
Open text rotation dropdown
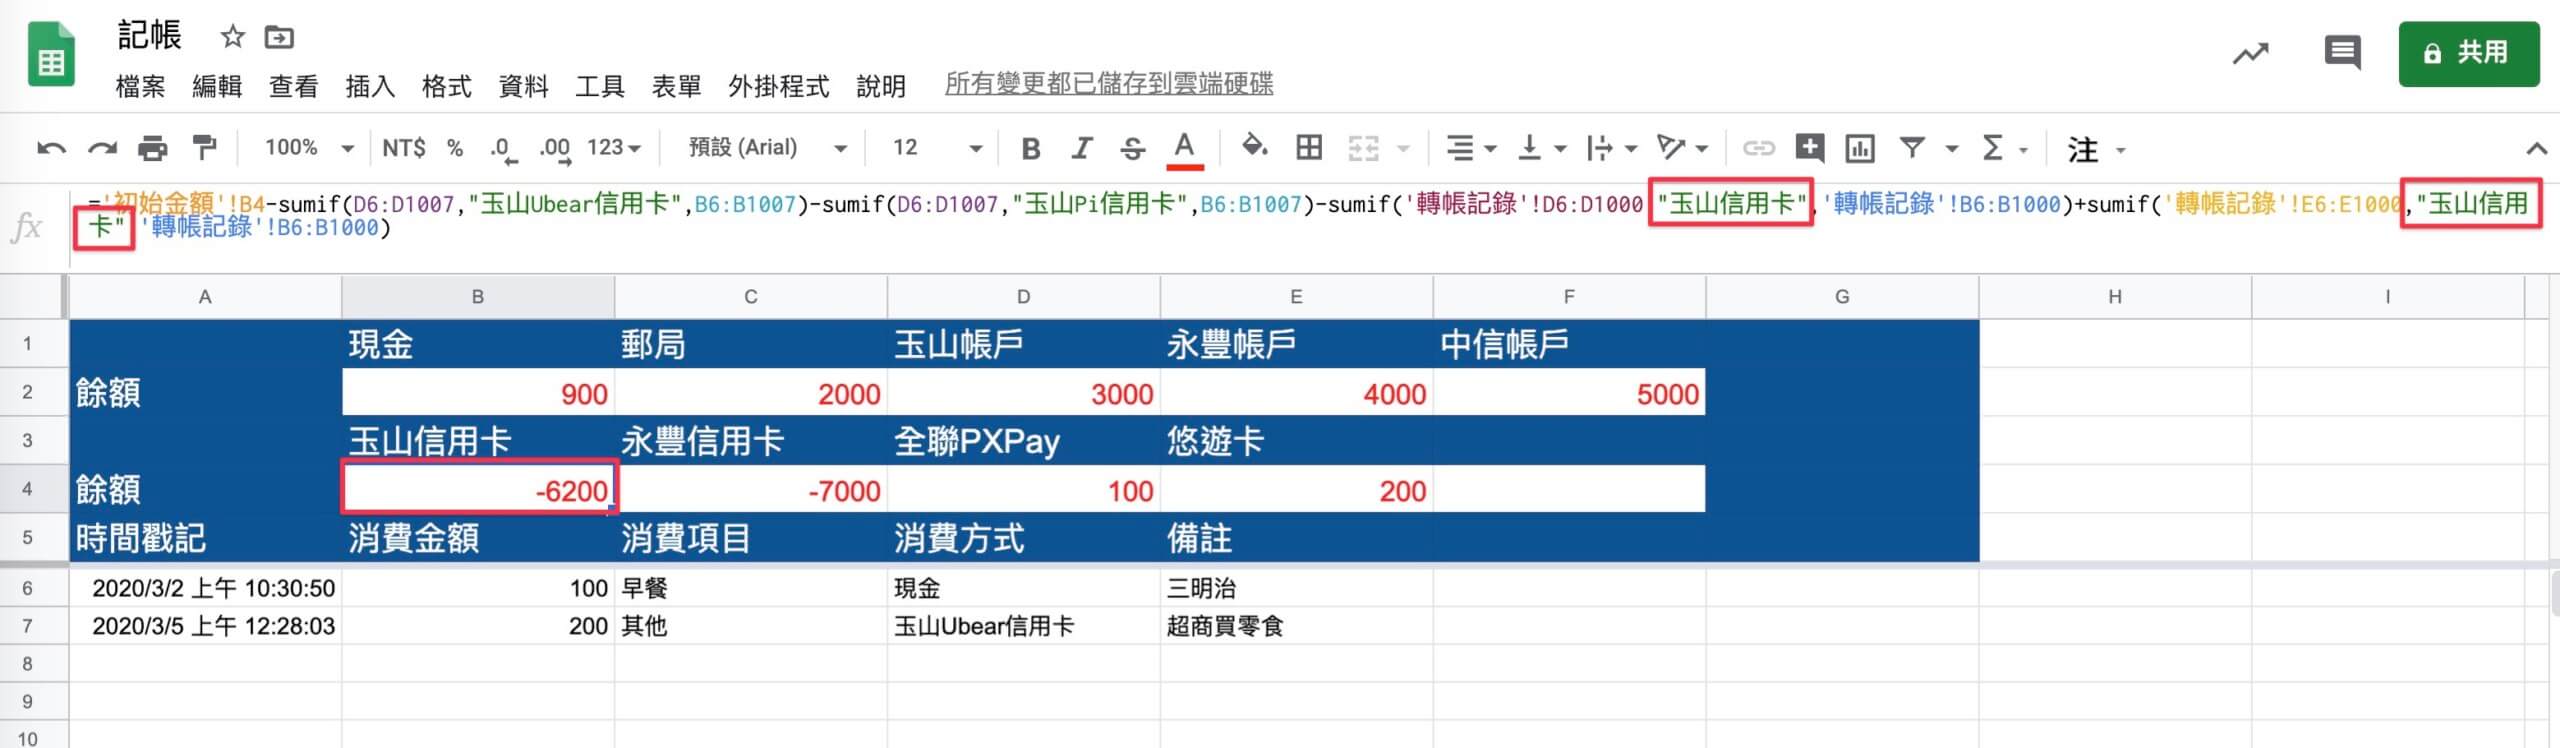[1682, 149]
